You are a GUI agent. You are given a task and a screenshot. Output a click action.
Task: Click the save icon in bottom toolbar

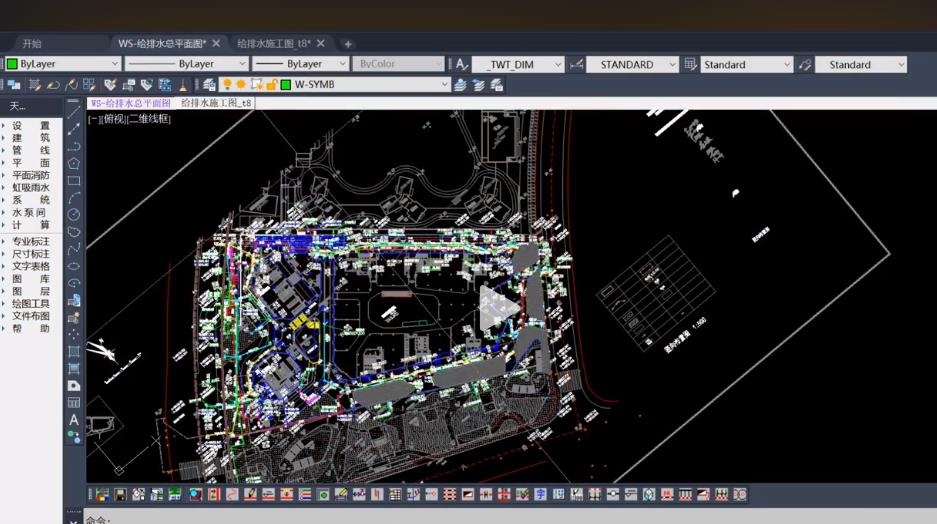pyautogui.click(x=120, y=495)
